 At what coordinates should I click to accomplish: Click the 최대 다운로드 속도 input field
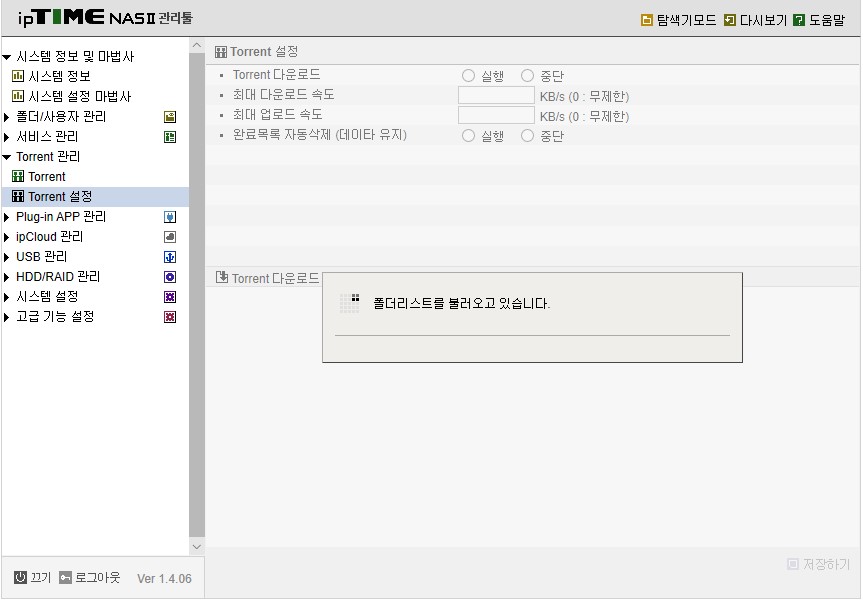(496, 95)
